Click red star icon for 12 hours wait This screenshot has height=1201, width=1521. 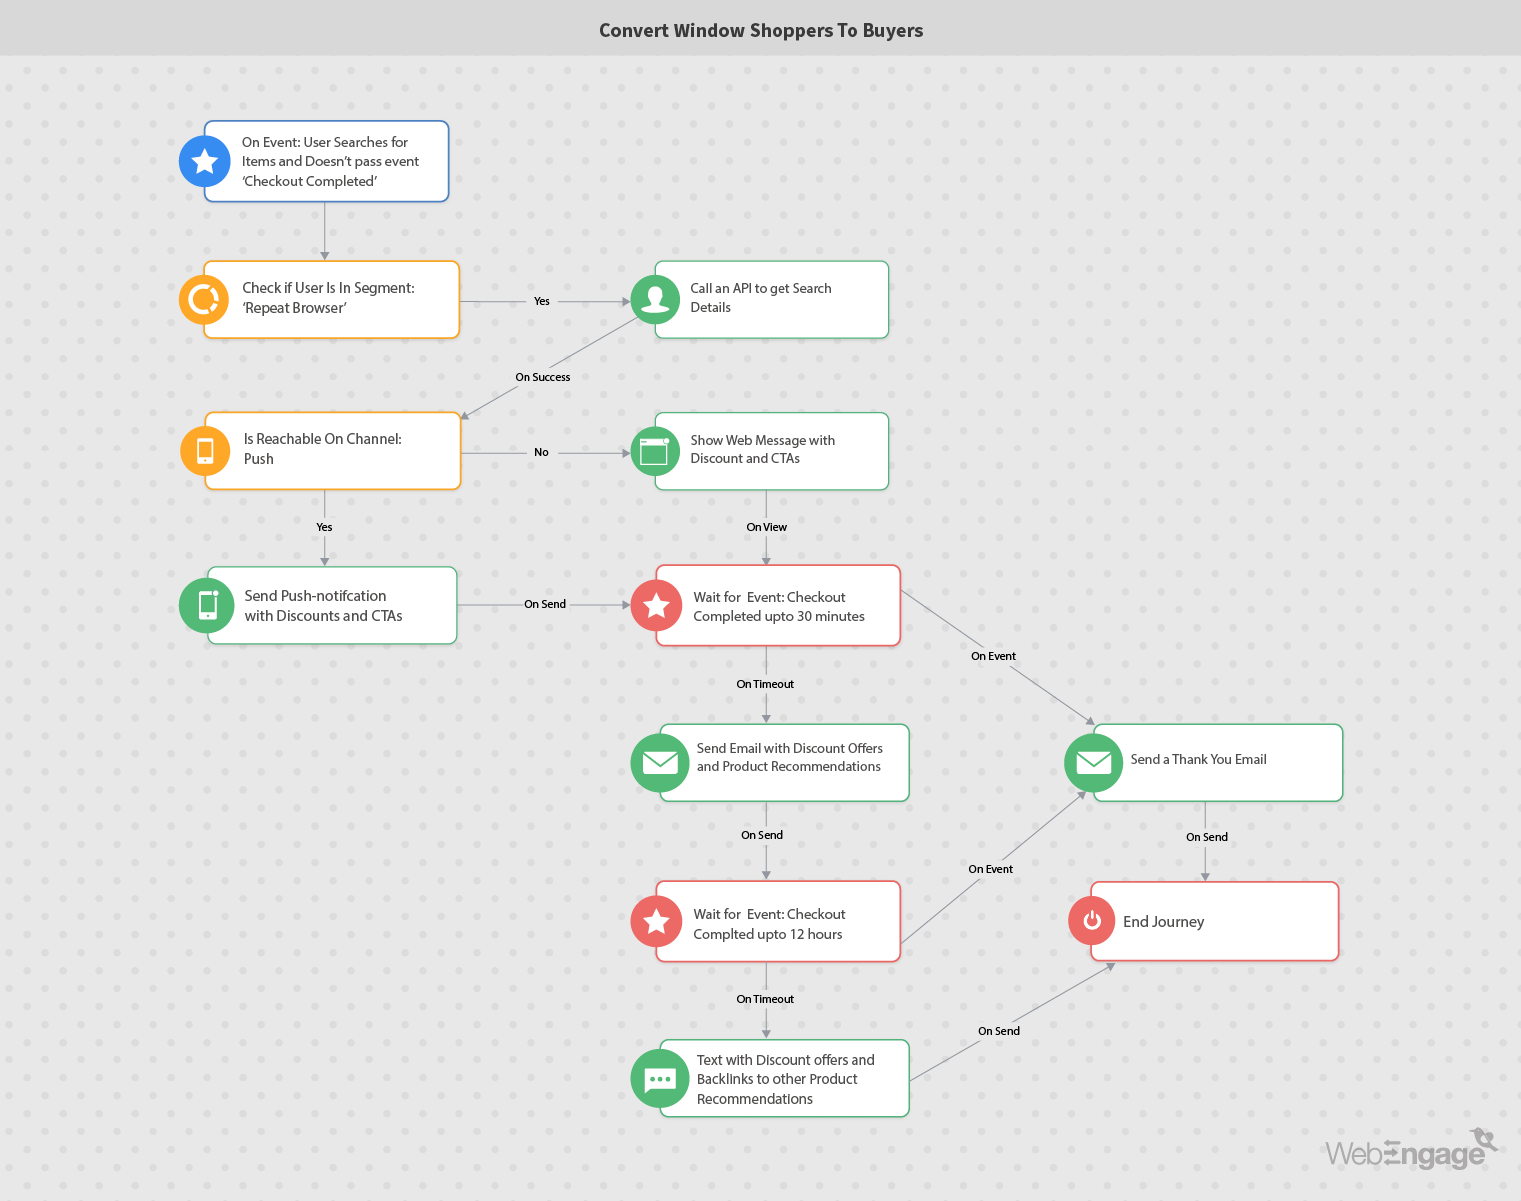(656, 921)
